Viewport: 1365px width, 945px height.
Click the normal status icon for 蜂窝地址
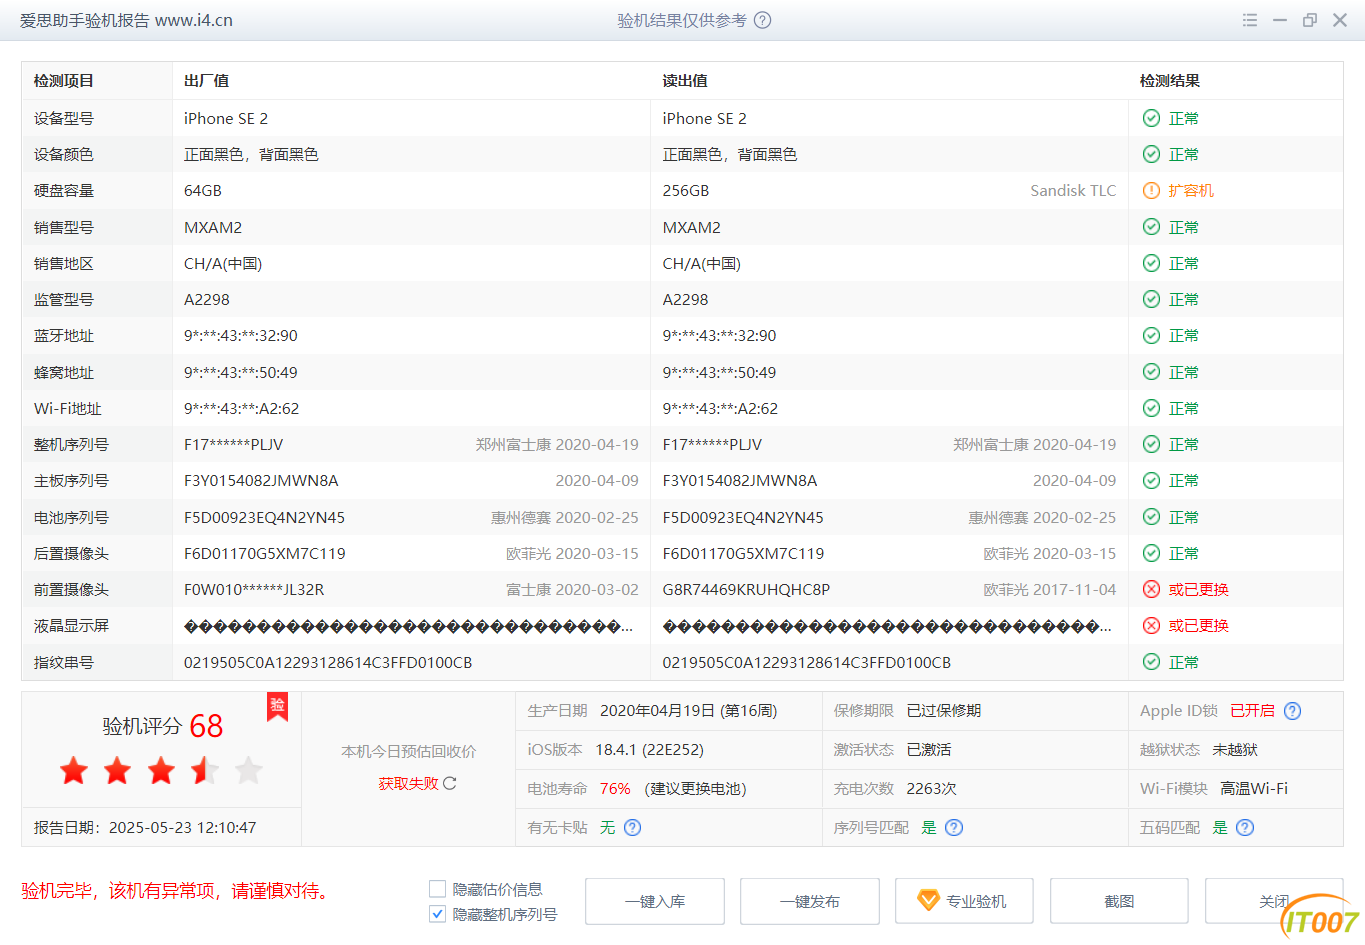[1151, 372]
